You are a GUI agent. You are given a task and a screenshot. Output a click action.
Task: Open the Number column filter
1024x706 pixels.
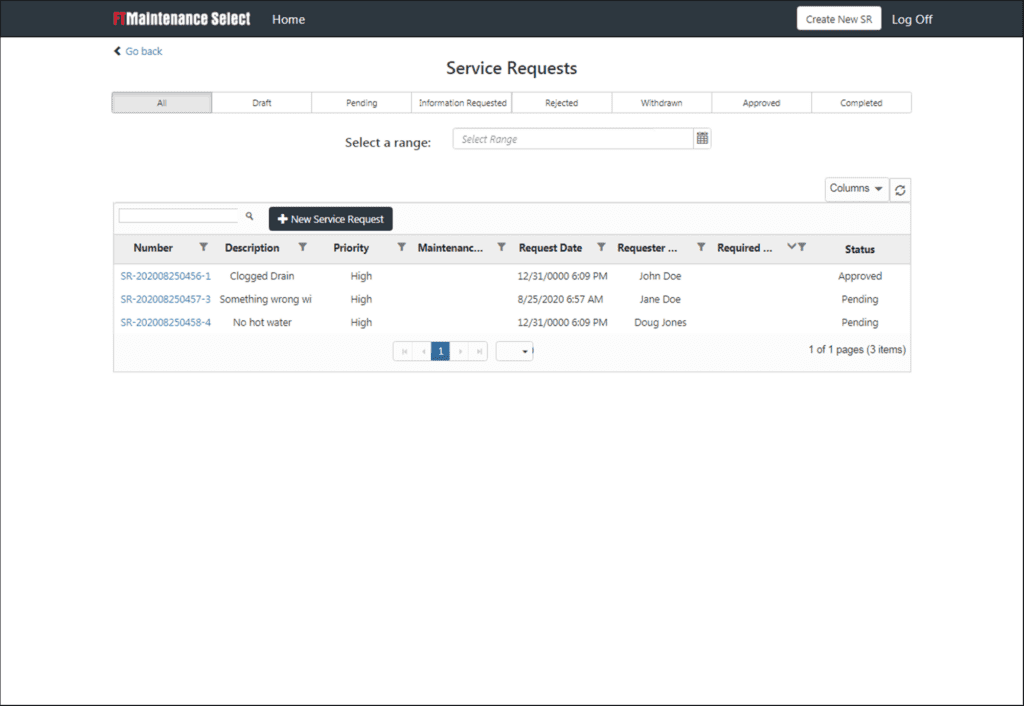pos(204,247)
